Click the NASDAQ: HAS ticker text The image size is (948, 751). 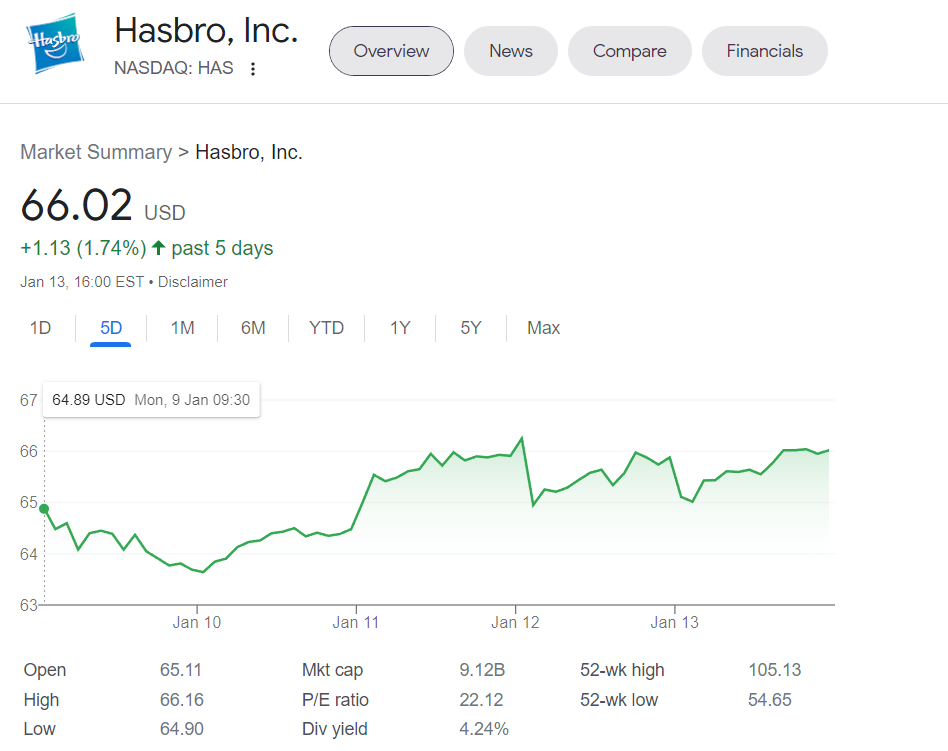pyautogui.click(x=174, y=68)
